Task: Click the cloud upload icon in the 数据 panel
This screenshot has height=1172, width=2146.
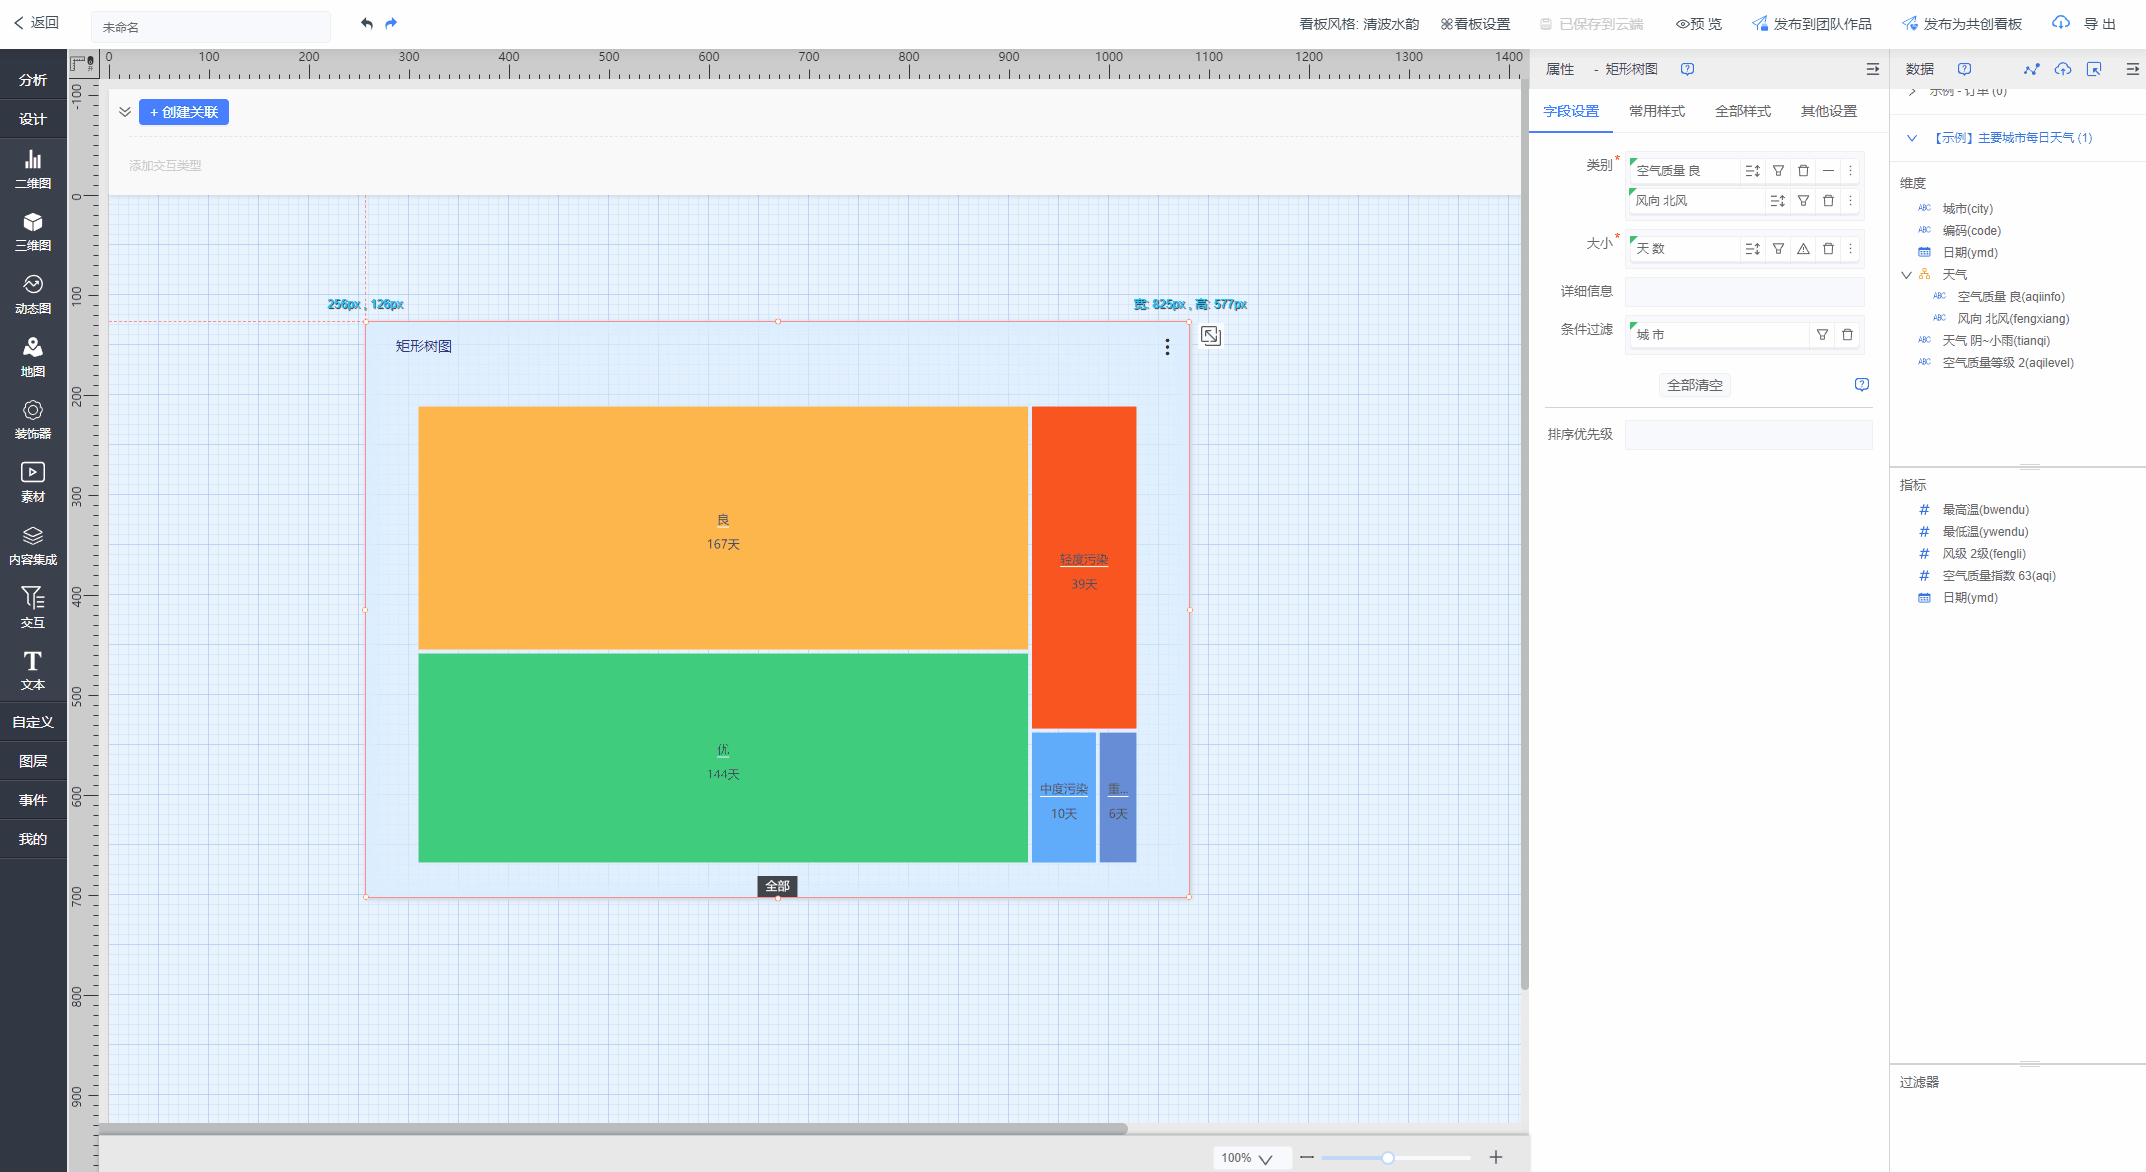Action: click(x=2063, y=69)
